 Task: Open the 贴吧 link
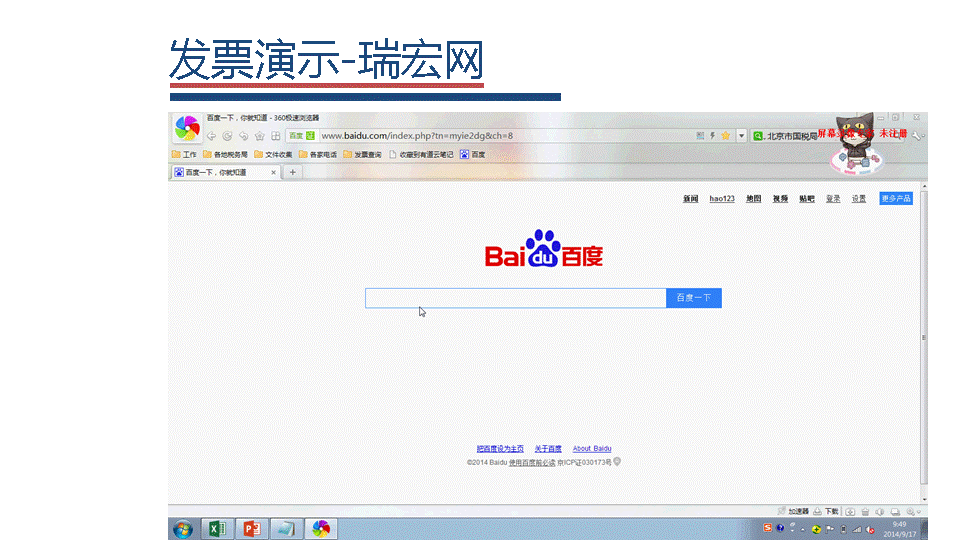807,199
